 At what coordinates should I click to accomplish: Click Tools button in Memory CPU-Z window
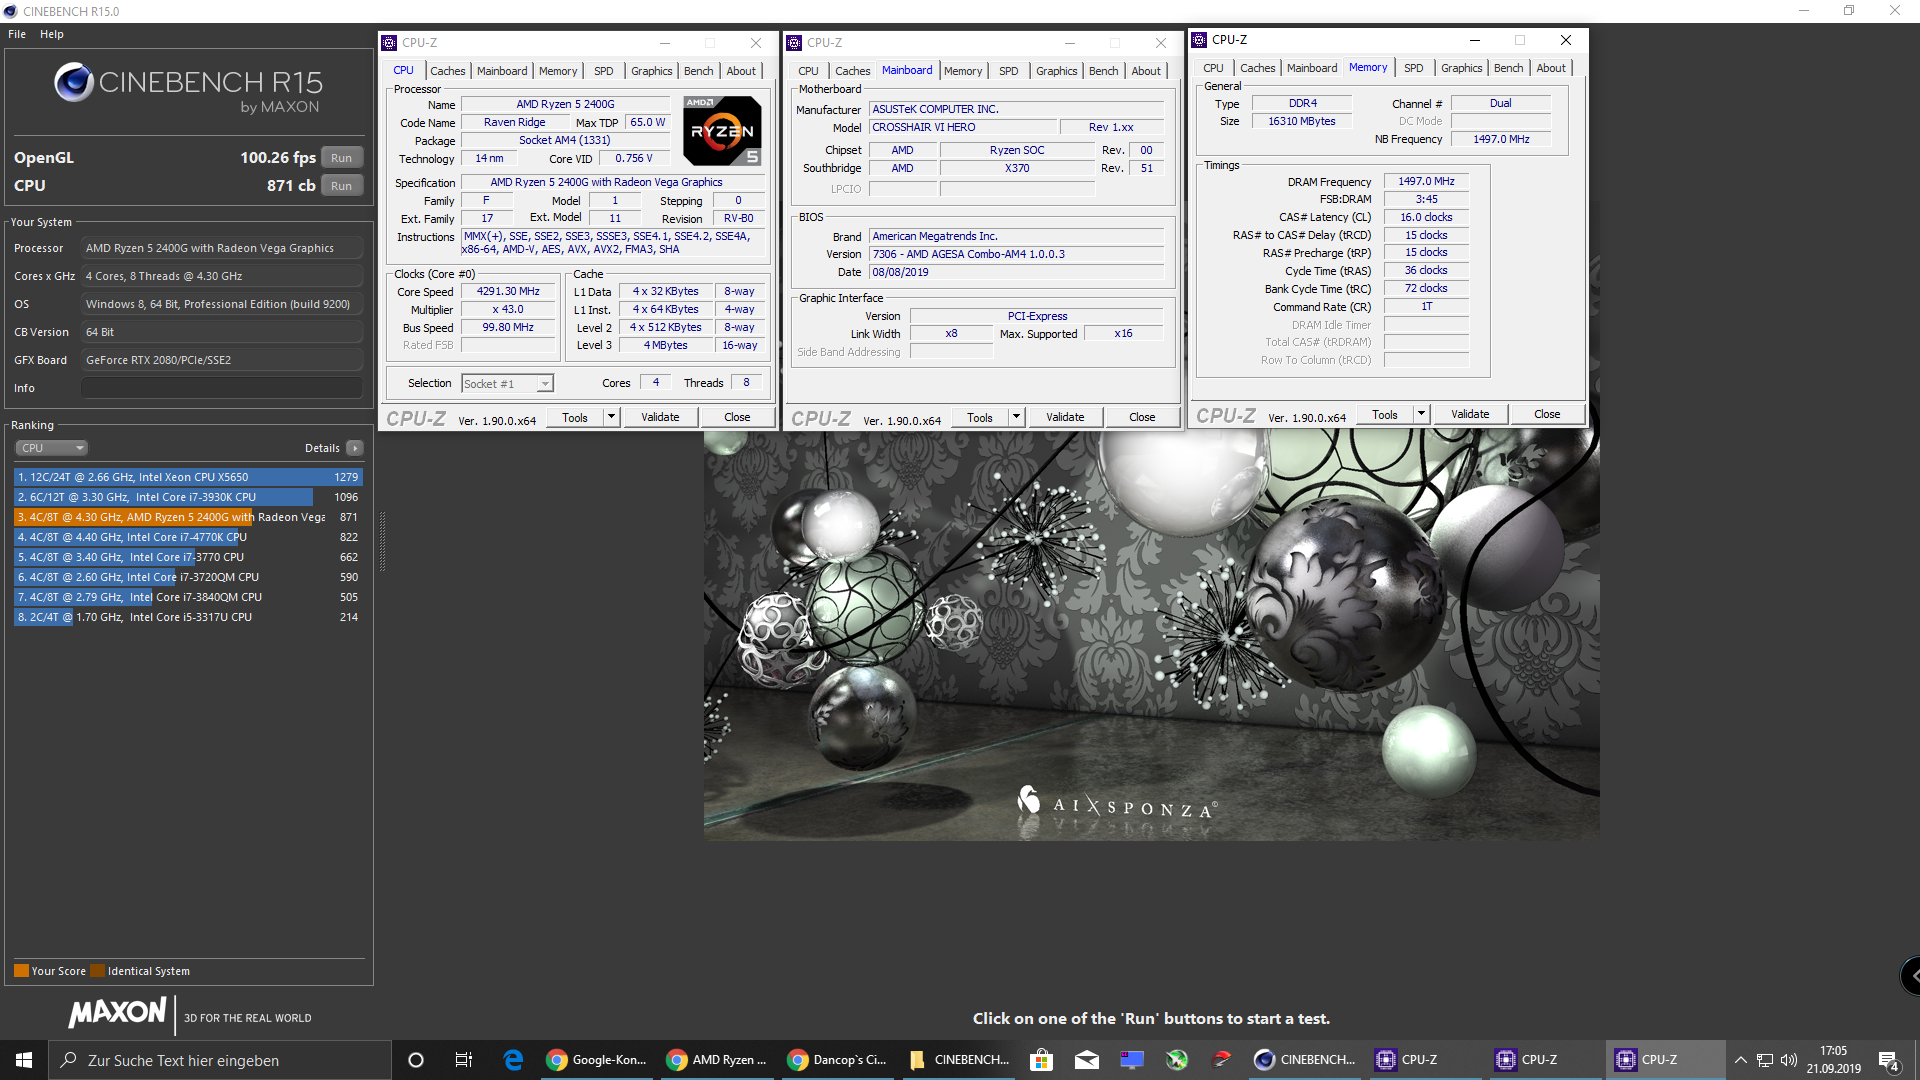click(1385, 415)
